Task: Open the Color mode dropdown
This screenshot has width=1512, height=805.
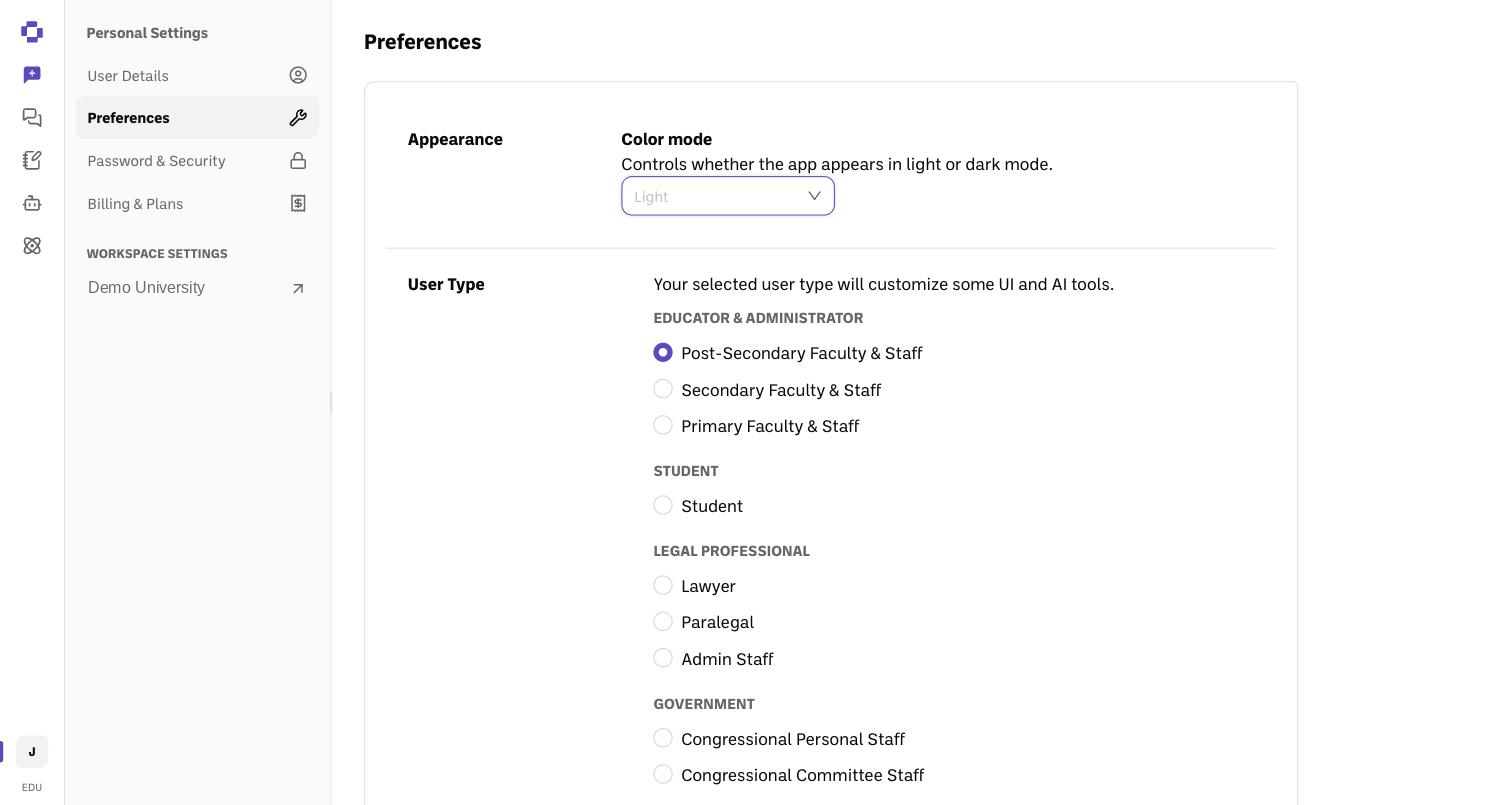Action: (728, 196)
